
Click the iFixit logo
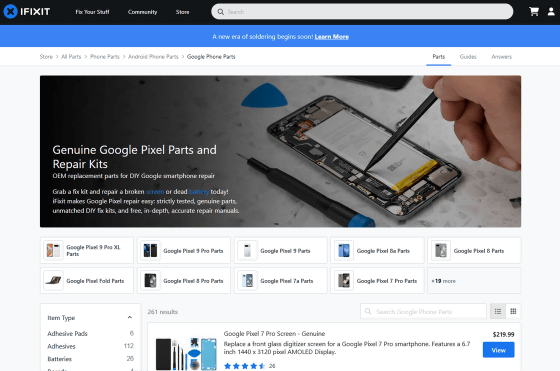(27, 12)
